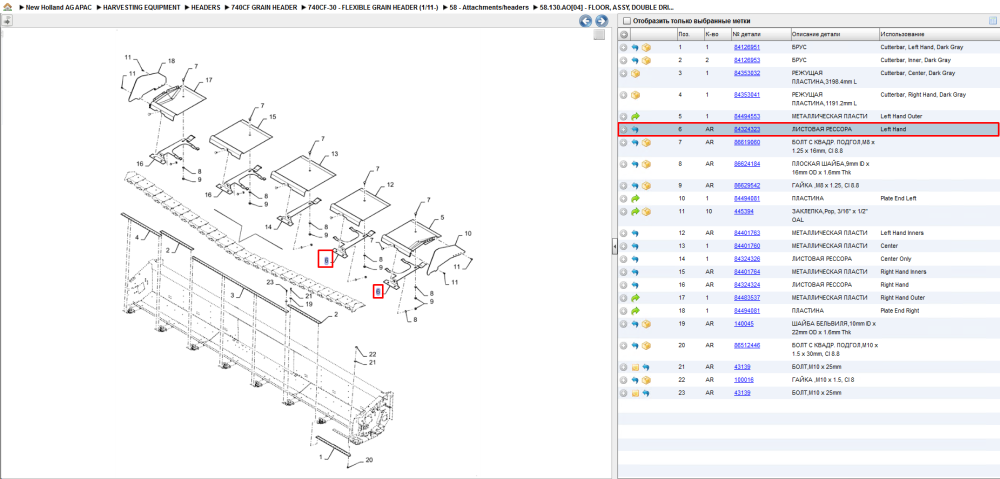Click the plus circle for row 5
Screen dimensions: 1000x479
click(624, 117)
